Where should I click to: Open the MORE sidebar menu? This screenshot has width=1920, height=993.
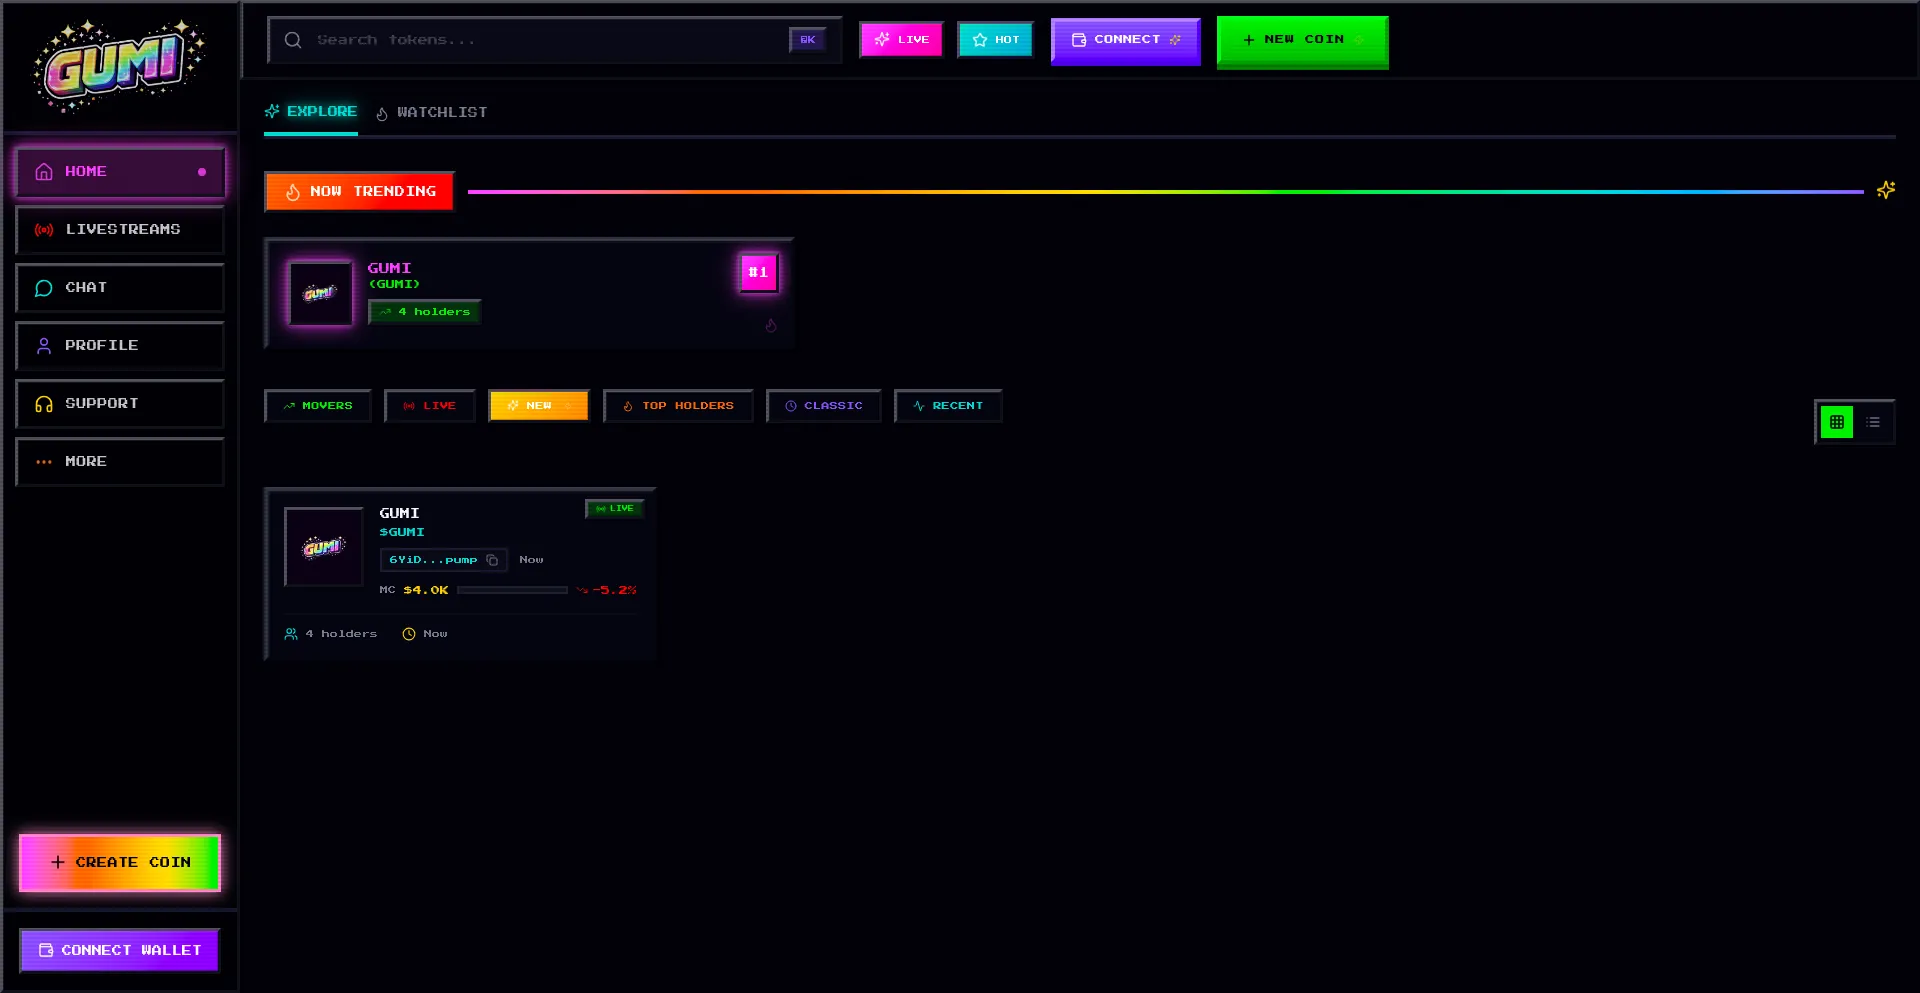tap(119, 462)
